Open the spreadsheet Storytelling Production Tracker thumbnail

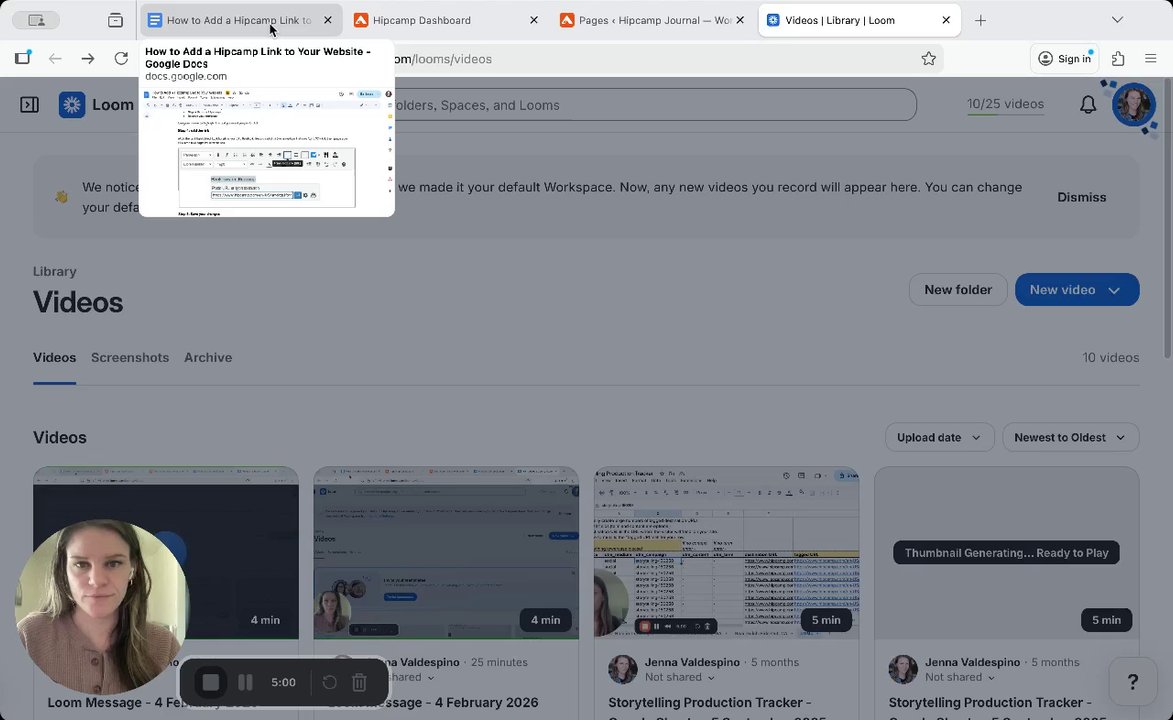pyautogui.click(x=726, y=553)
